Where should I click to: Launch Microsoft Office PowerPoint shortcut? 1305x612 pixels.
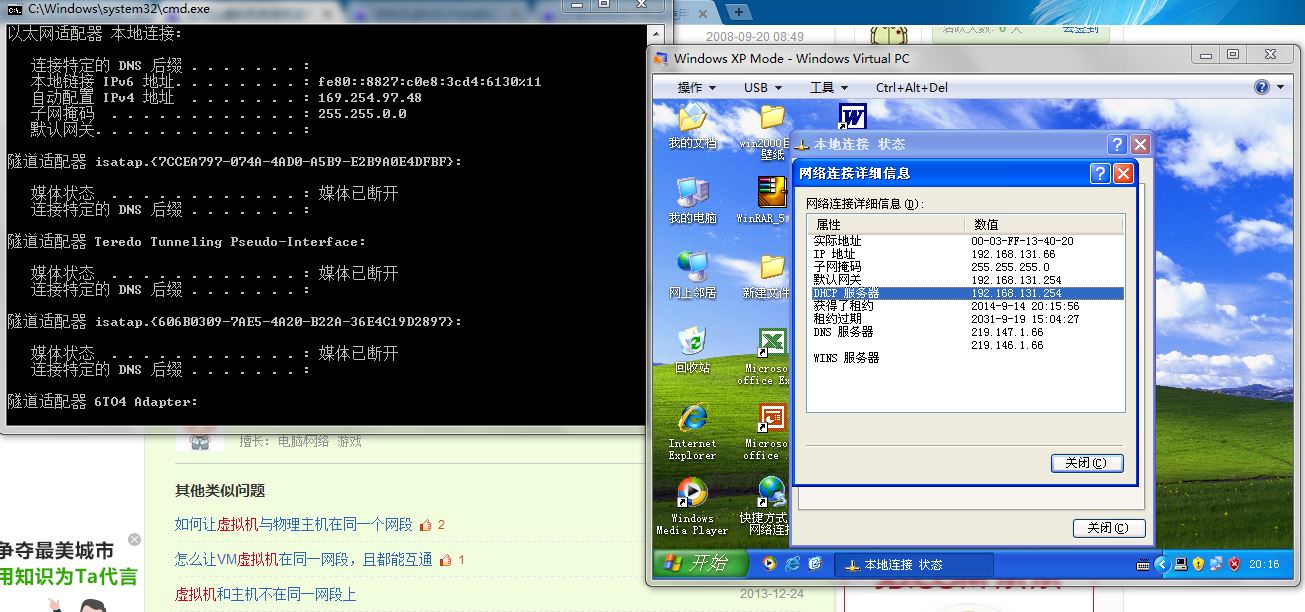click(768, 432)
